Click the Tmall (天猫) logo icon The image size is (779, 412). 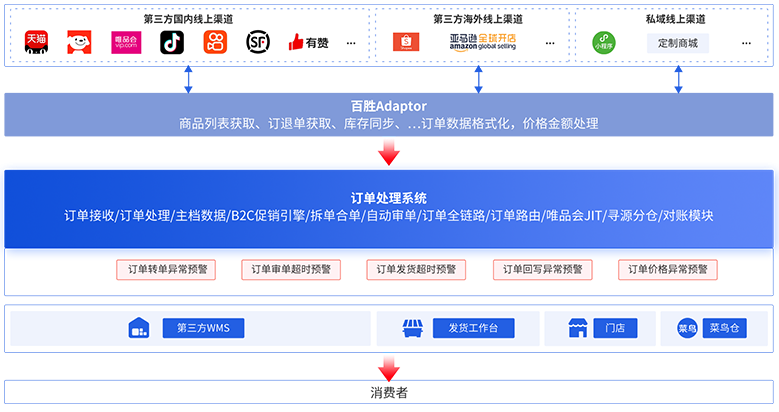(x=36, y=43)
